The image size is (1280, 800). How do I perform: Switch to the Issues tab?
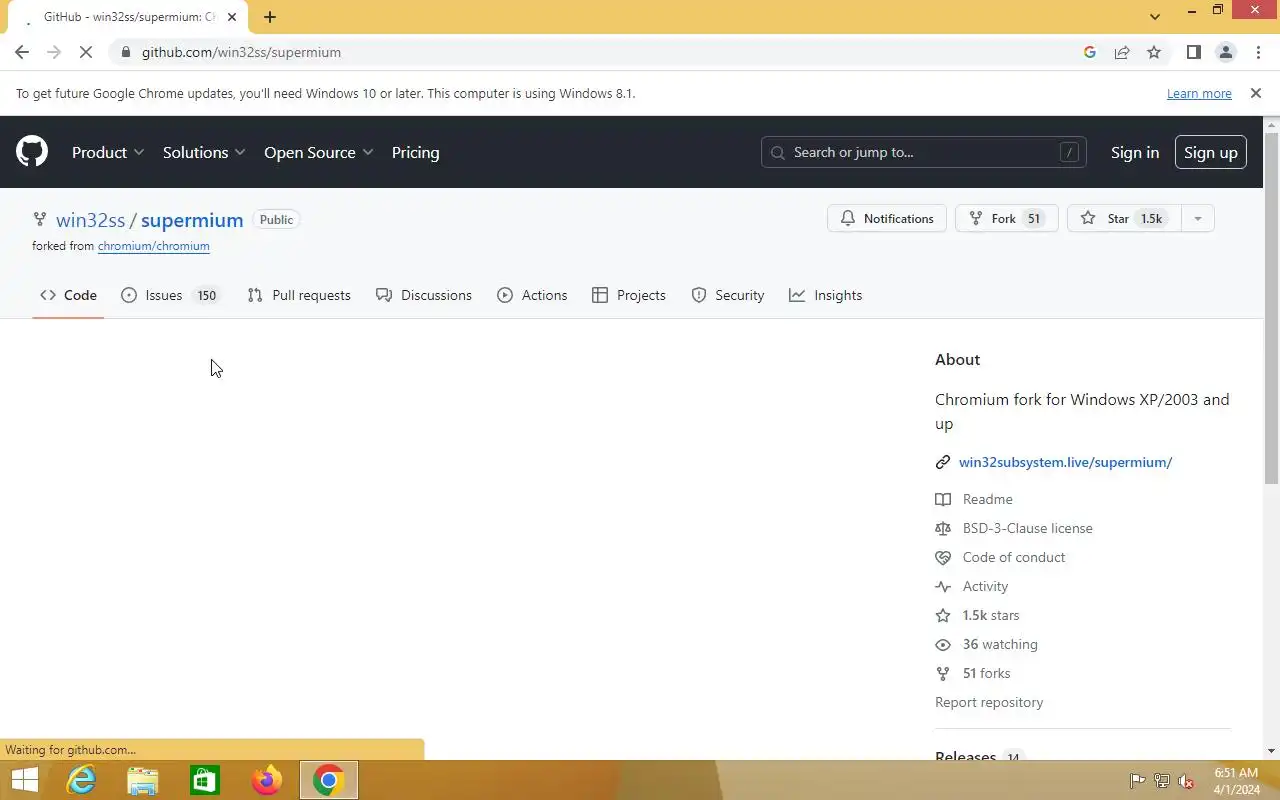170,295
